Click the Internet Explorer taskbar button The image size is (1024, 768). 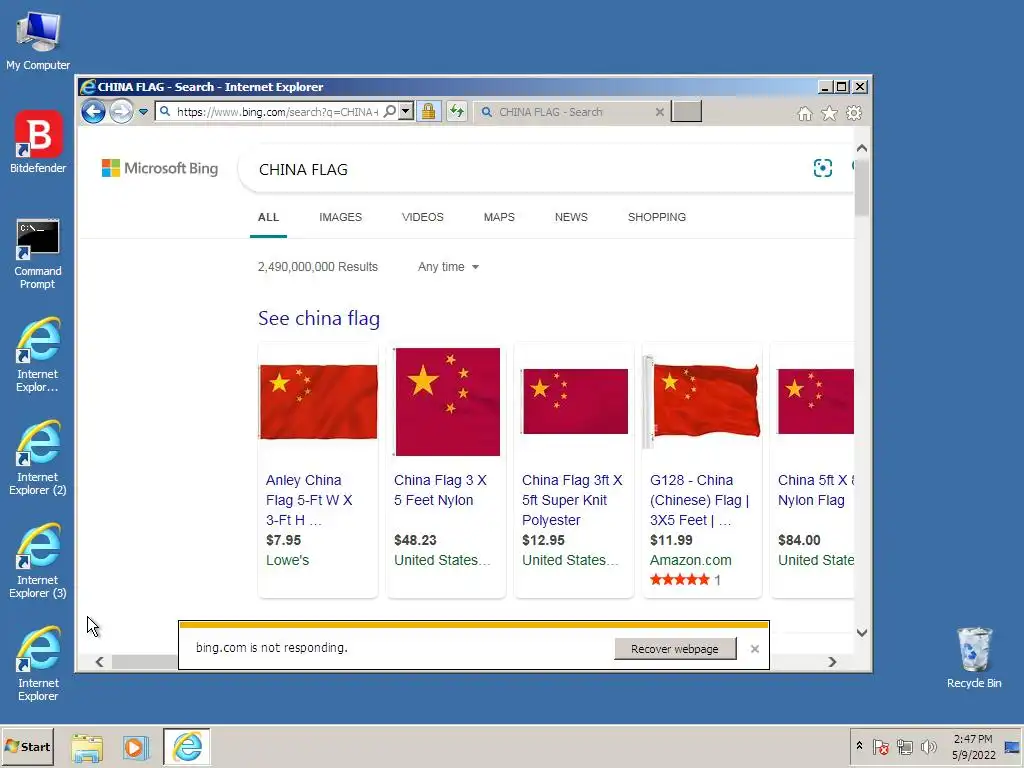click(187, 746)
